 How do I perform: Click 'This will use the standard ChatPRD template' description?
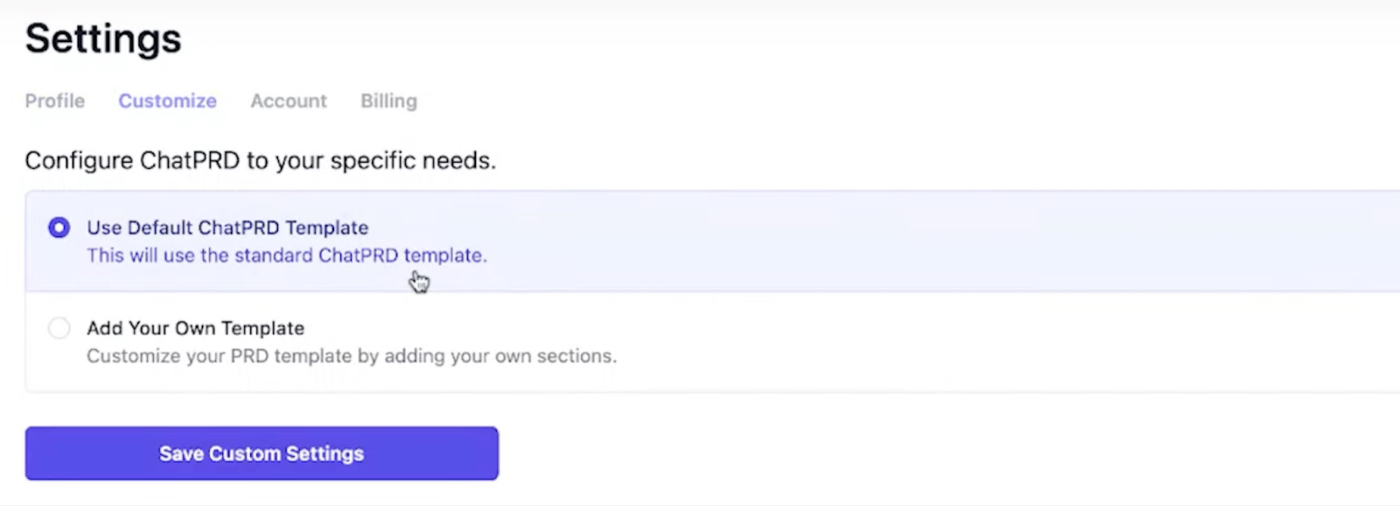pyautogui.click(x=286, y=256)
